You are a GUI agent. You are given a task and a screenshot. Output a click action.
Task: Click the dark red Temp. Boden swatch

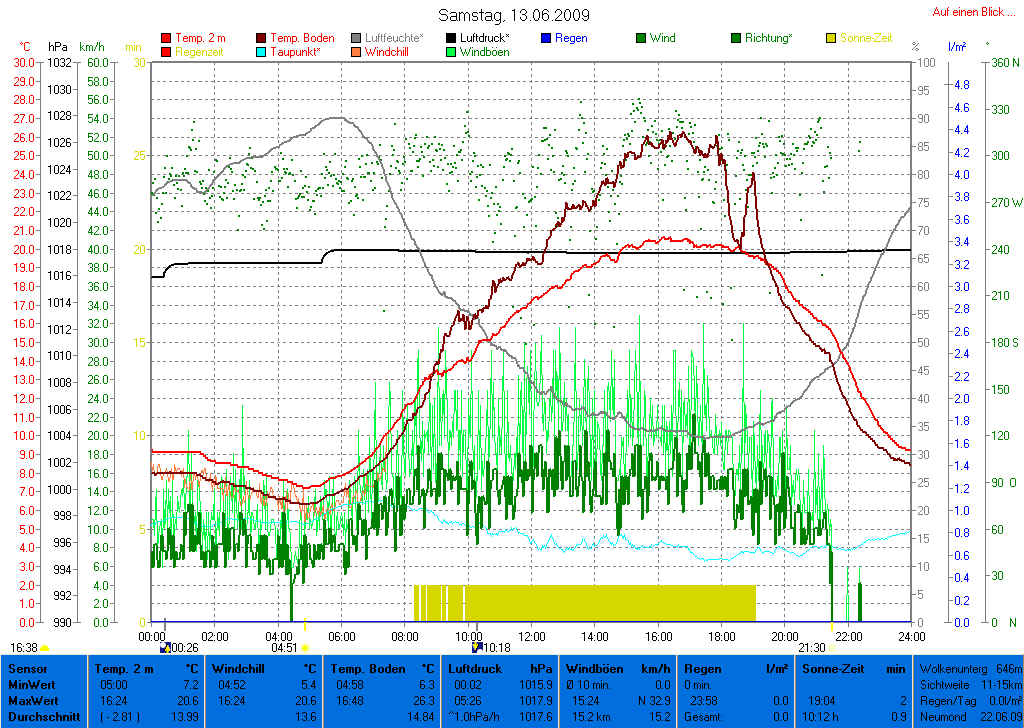point(262,38)
